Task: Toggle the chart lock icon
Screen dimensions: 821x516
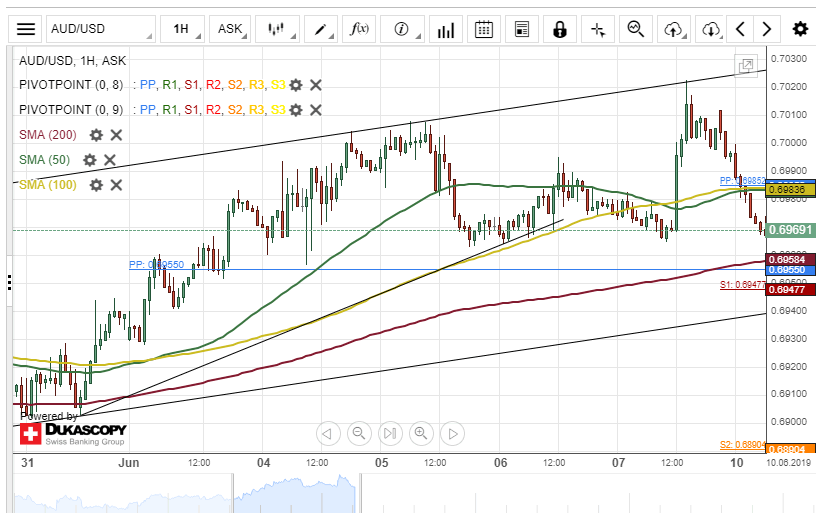Action: (x=560, y=29)
